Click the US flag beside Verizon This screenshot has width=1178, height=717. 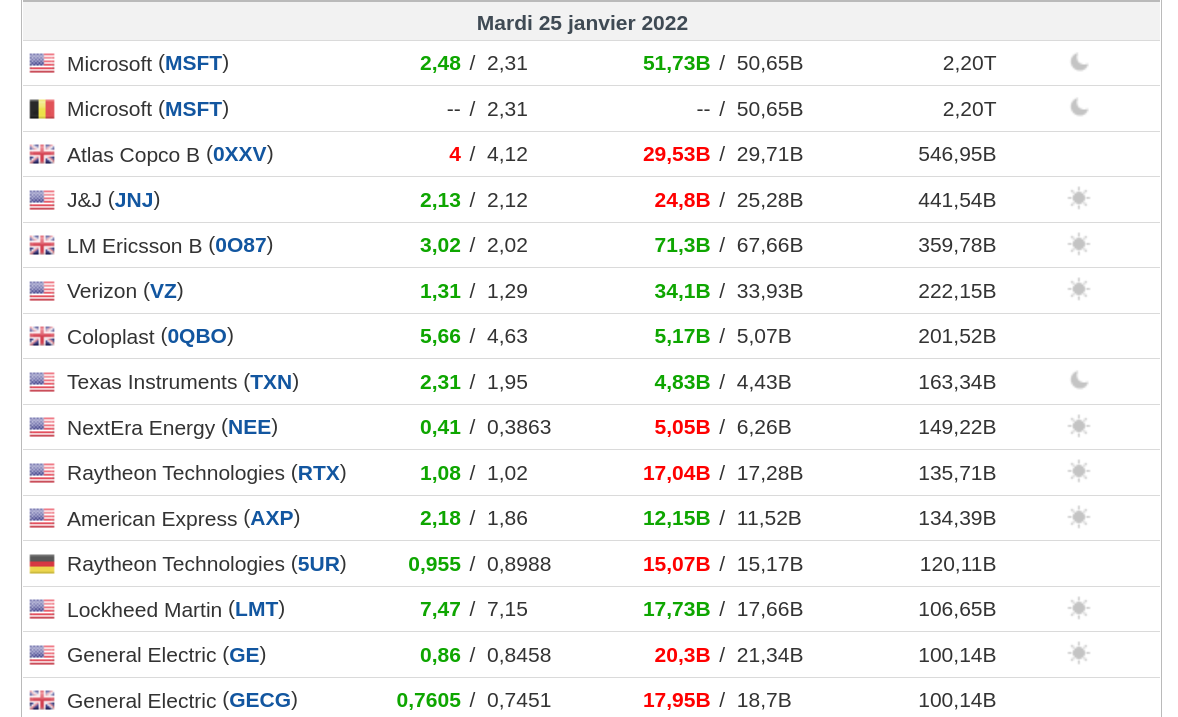point(42,291)
